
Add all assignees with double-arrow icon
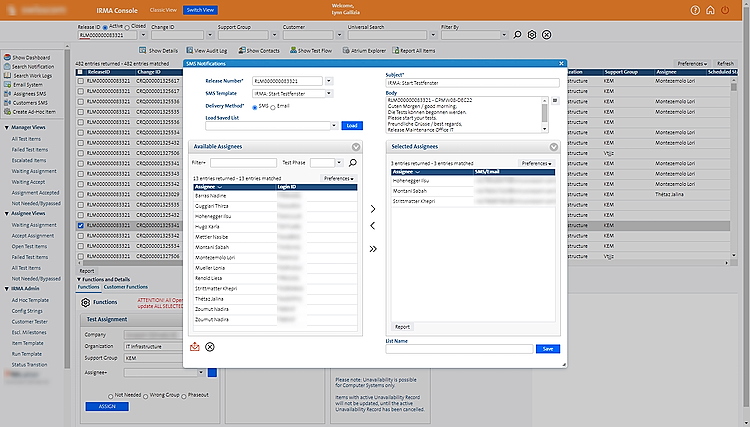(373, 248)
